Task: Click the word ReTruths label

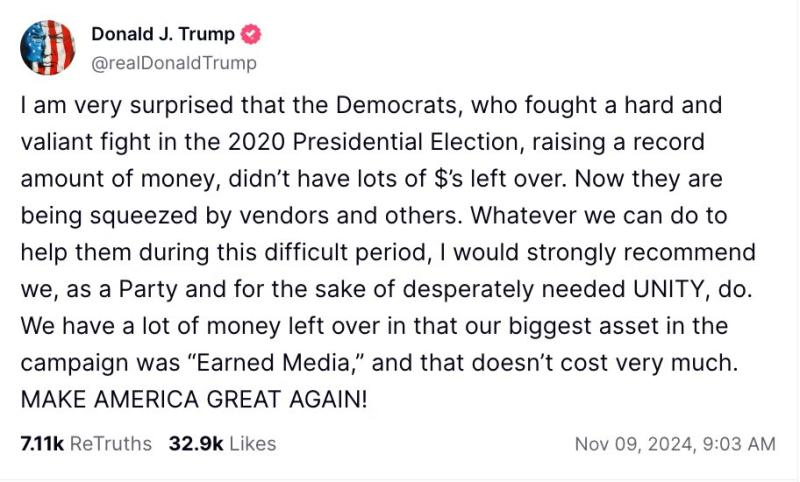Action: [111, 443]
